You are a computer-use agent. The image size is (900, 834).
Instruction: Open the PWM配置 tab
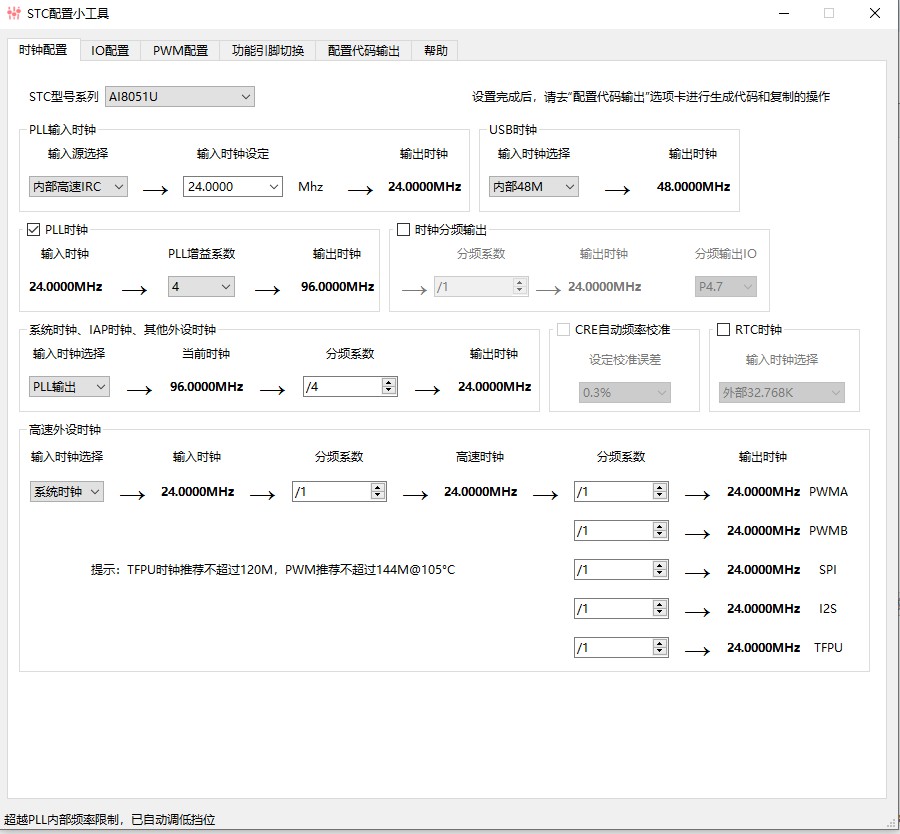coord(180,51)
